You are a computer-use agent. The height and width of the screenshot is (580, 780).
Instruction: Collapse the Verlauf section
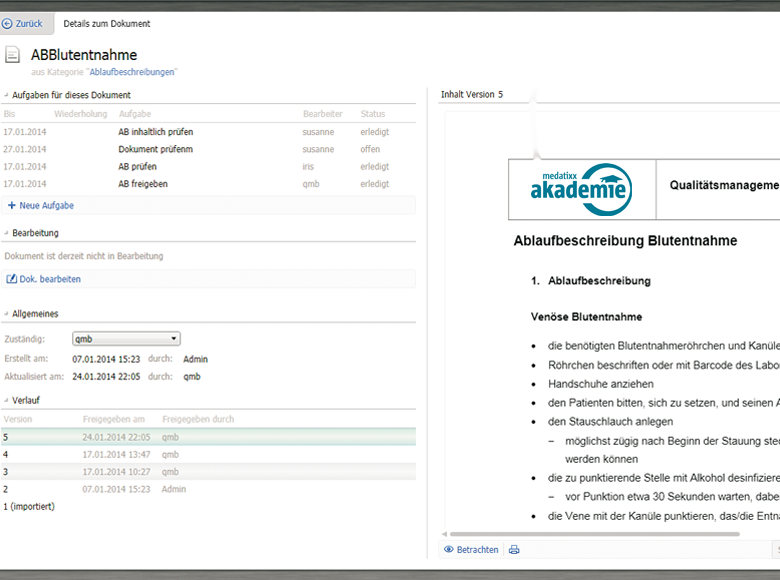click(x=7, y=400)
